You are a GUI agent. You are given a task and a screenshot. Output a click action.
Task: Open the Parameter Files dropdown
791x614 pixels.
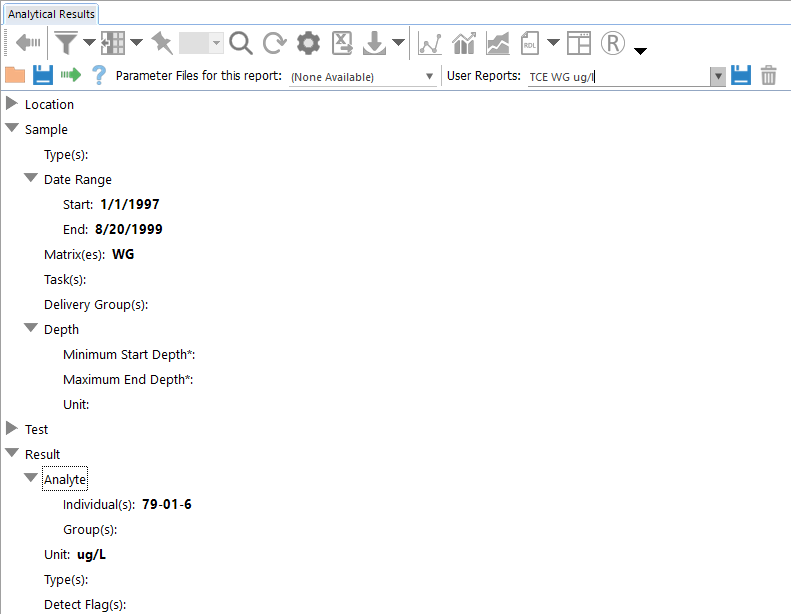coord(430,76)
